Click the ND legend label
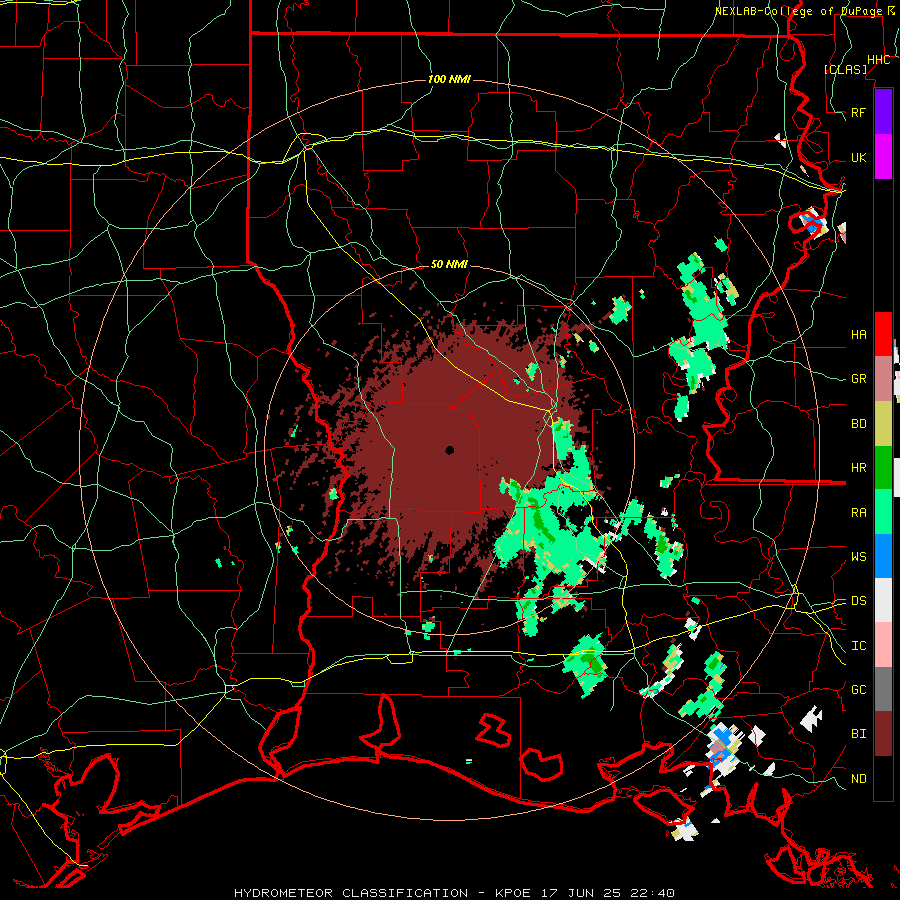The width and height of the screenshot is (900, 900). tap(858, 778)
